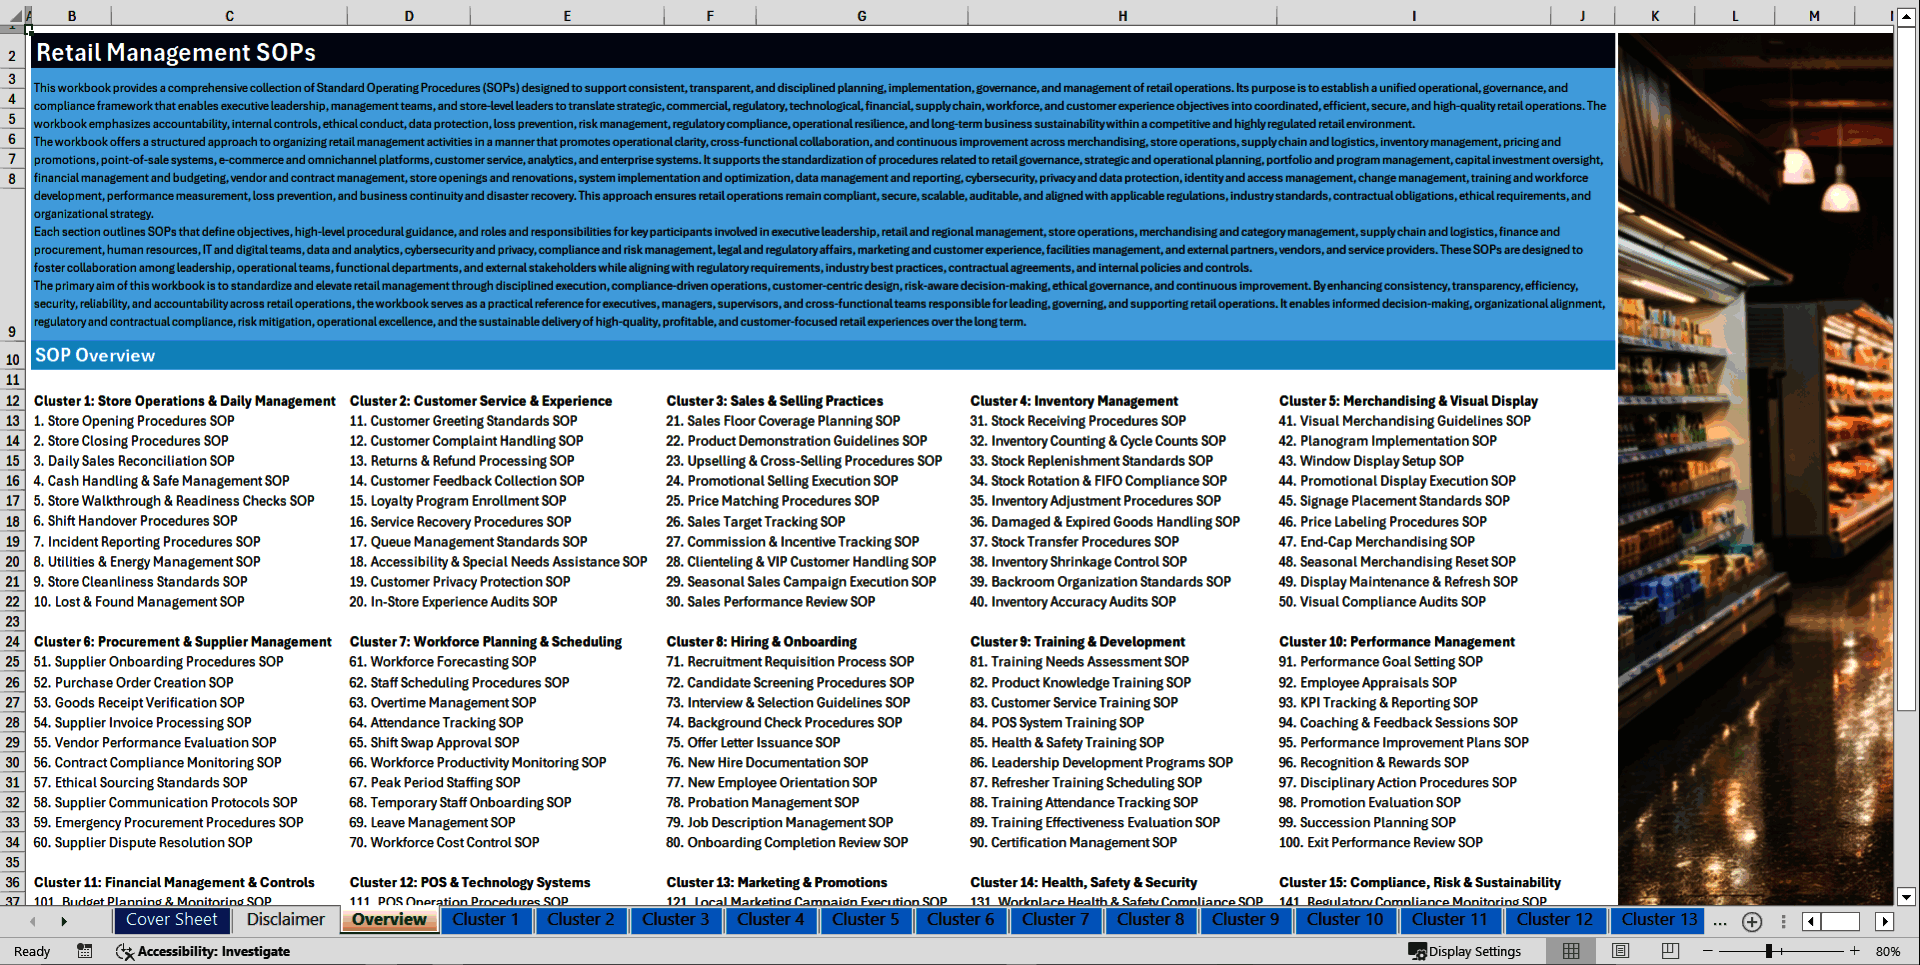Select the Cluster 5 sheet tab

point(866,920)
